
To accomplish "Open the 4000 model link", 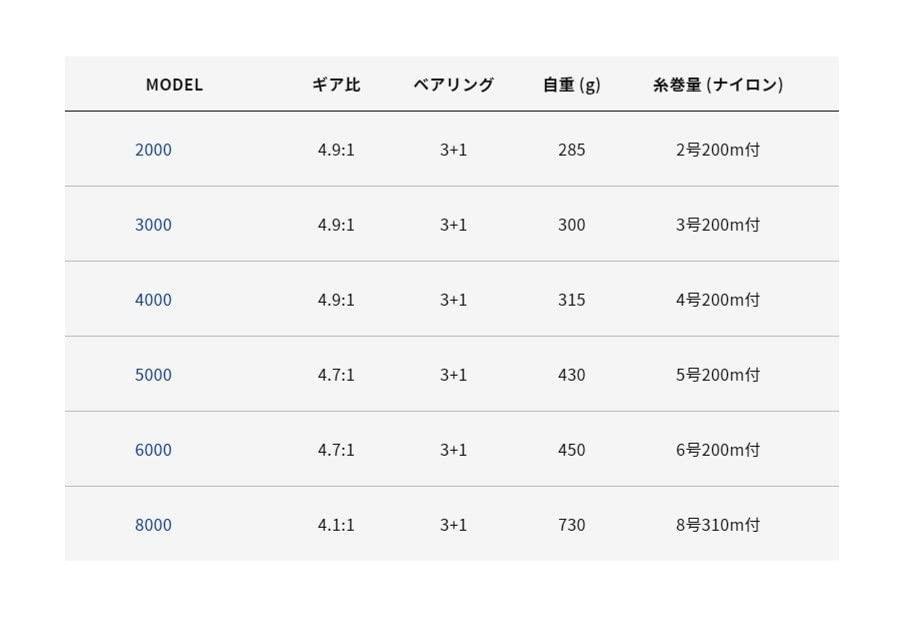I will tap(153, 300).
